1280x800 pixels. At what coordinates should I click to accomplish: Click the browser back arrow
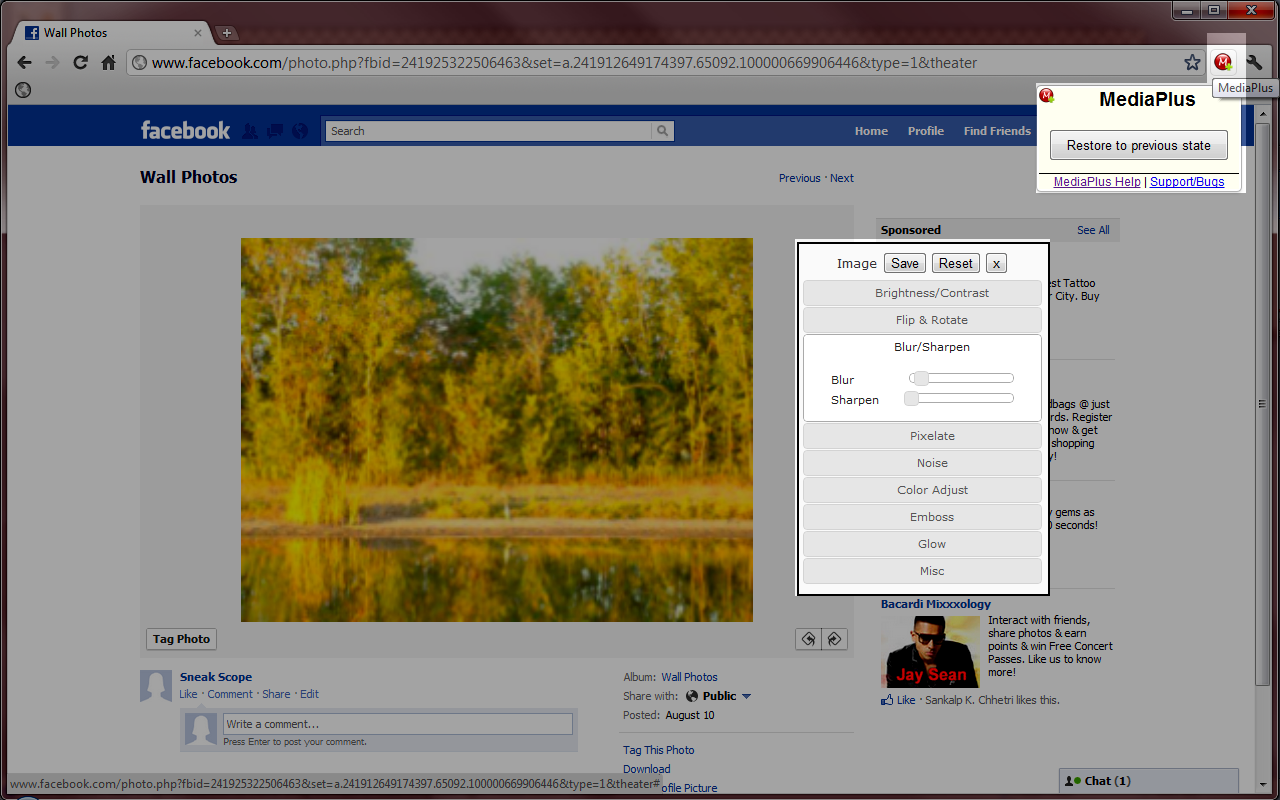coord(25,62)
